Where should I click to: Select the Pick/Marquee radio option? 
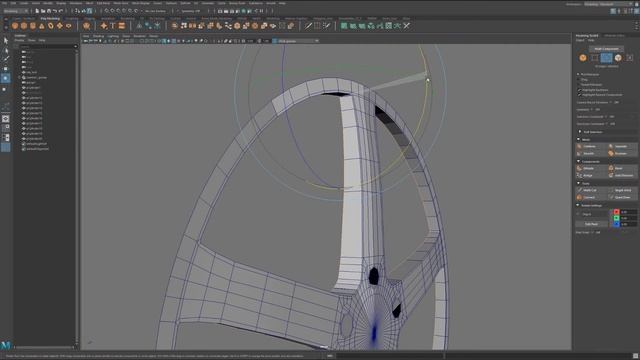point(578,75)
